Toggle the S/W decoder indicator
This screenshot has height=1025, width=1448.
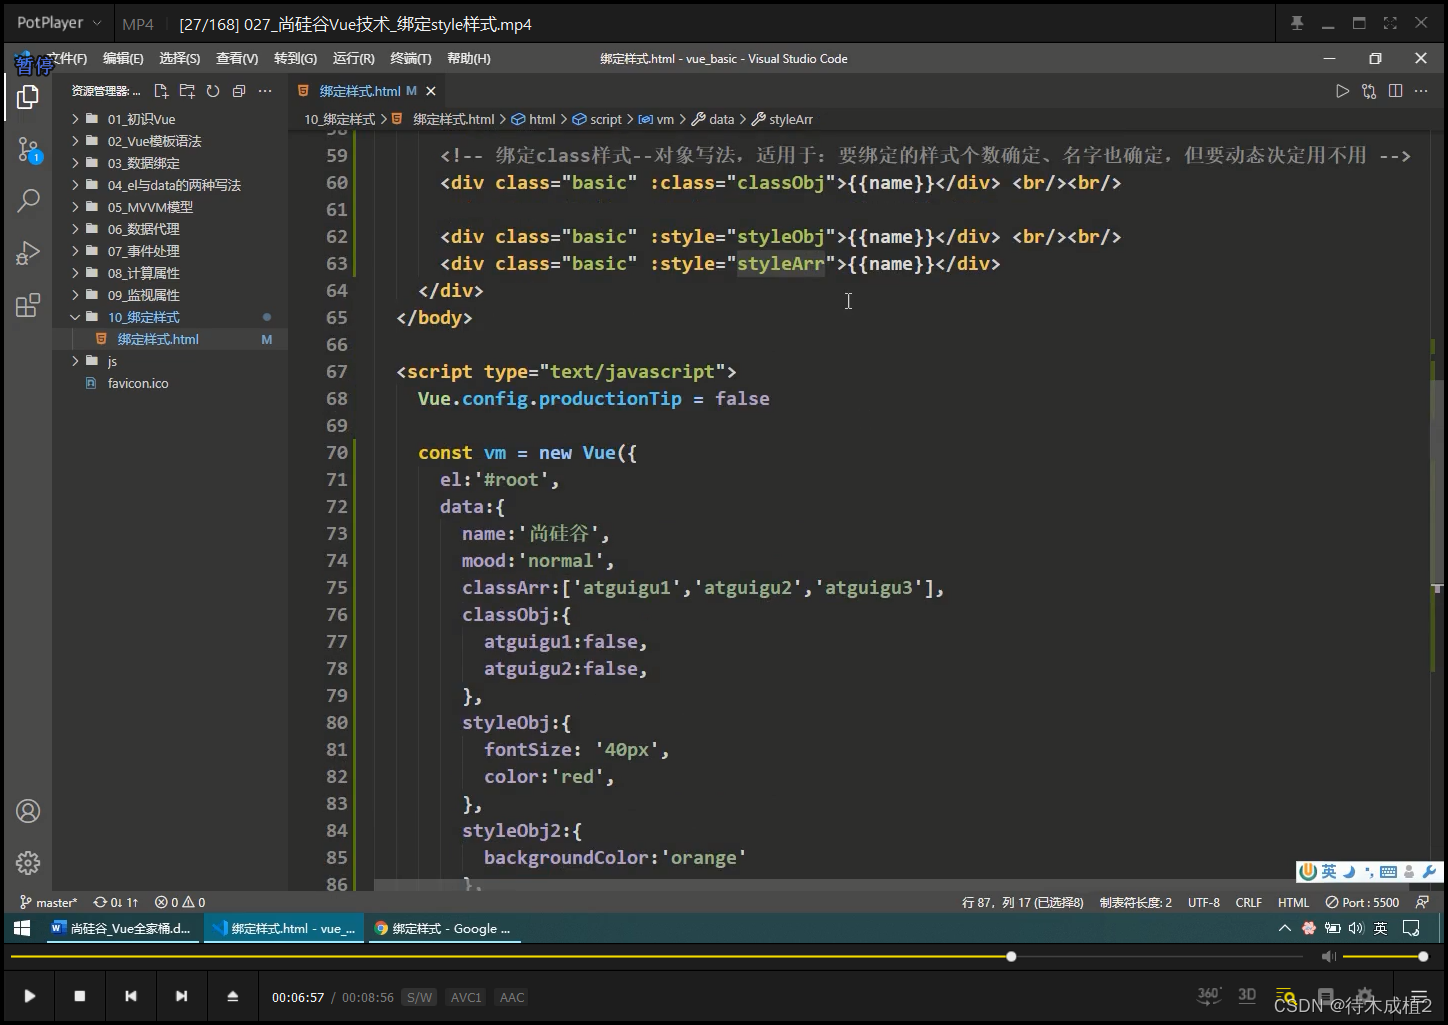pyautogui.click(x=420, y=997)
